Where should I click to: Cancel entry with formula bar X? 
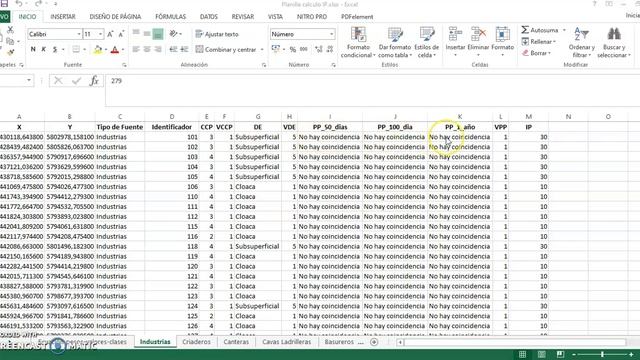(58, 81)
